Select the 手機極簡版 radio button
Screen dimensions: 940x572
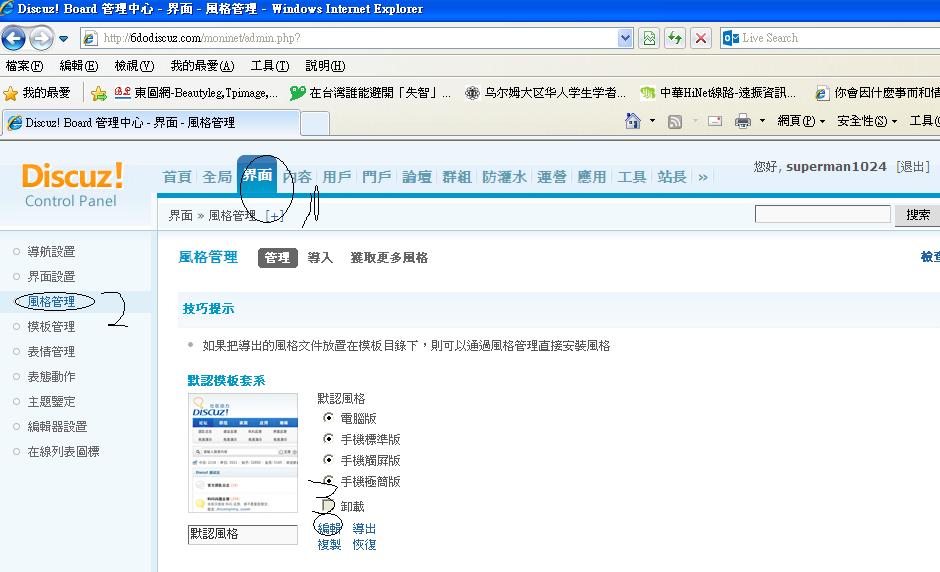point(328,480)
